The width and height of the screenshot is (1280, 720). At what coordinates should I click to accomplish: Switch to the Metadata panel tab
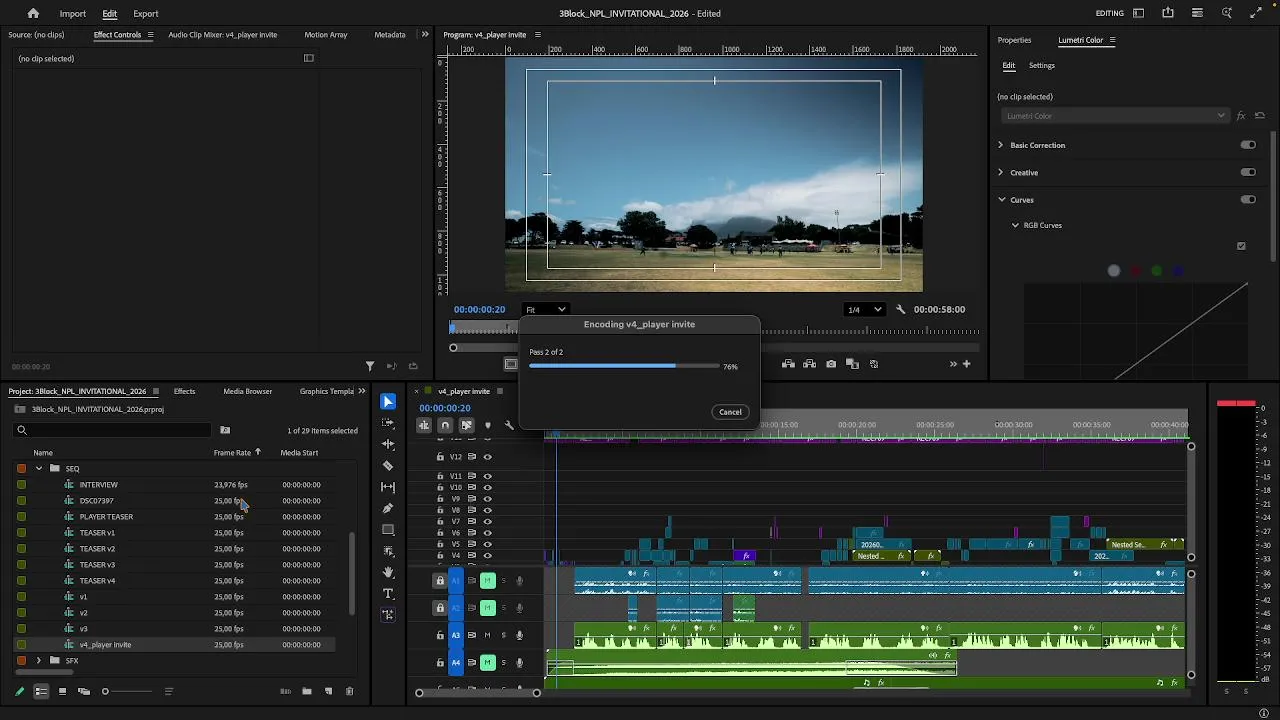point(390,35)
